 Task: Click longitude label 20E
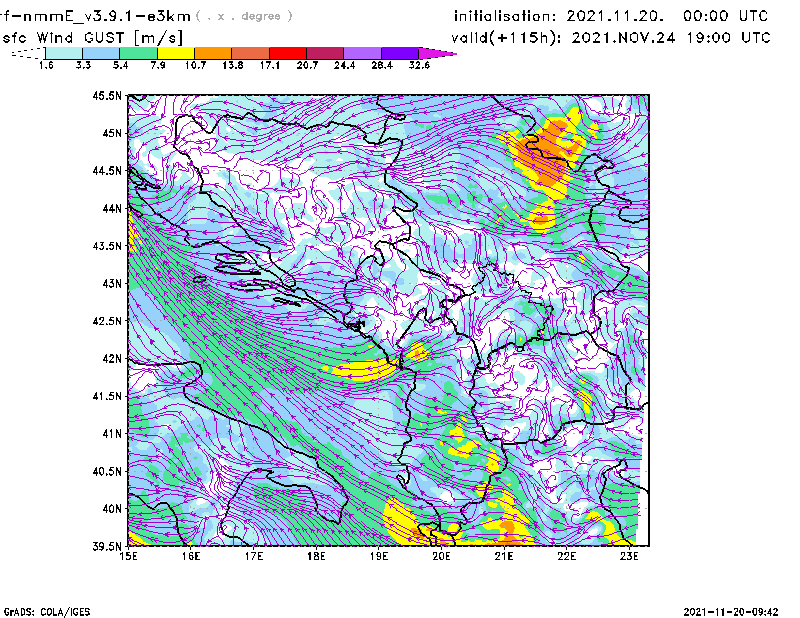pyautogui.click(x=441, y=556)
